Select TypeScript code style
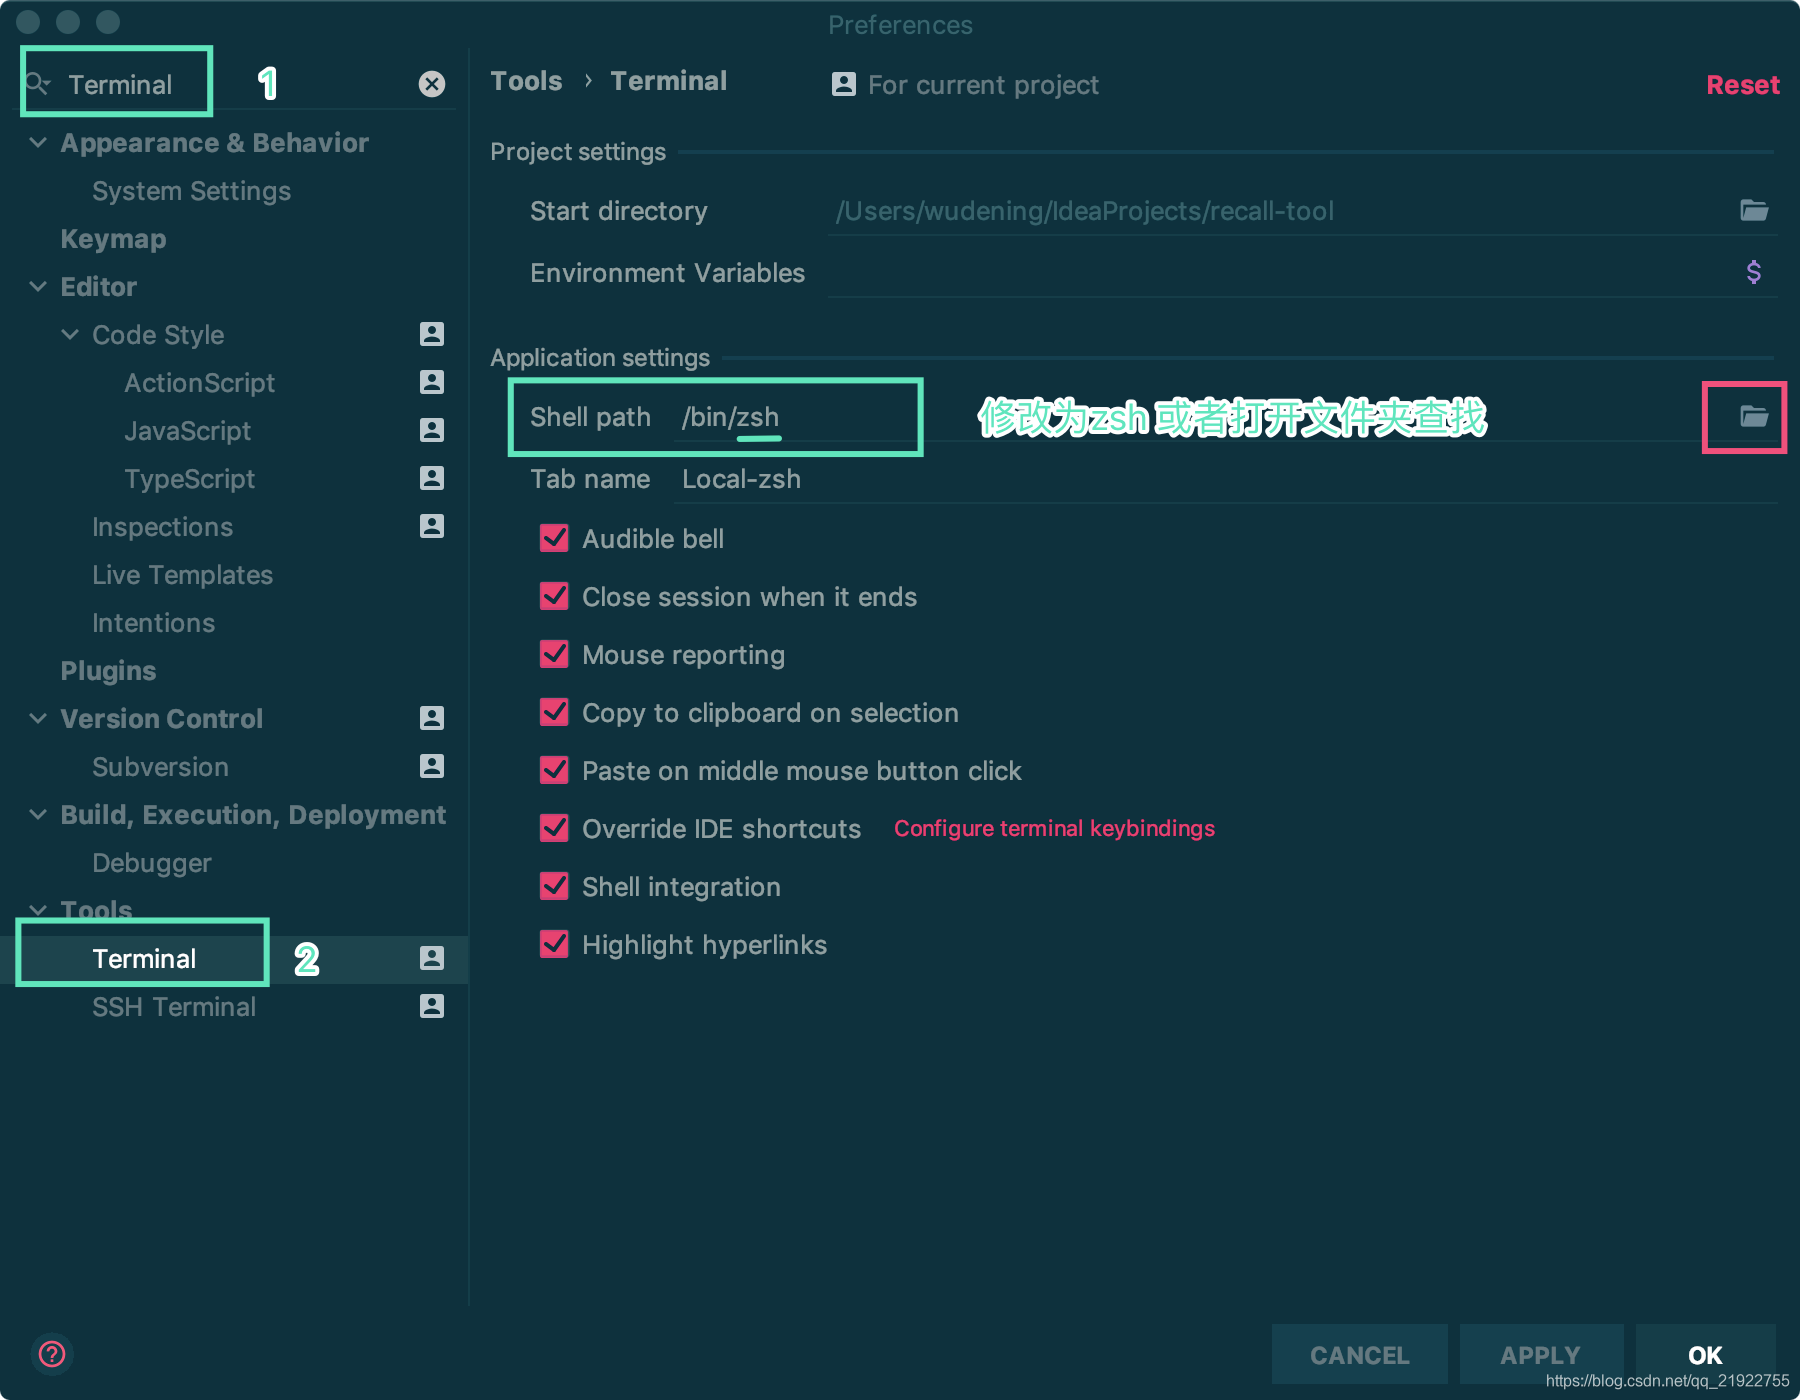1800x1400 pixels. pyautogui.click(x=189, y=479)
